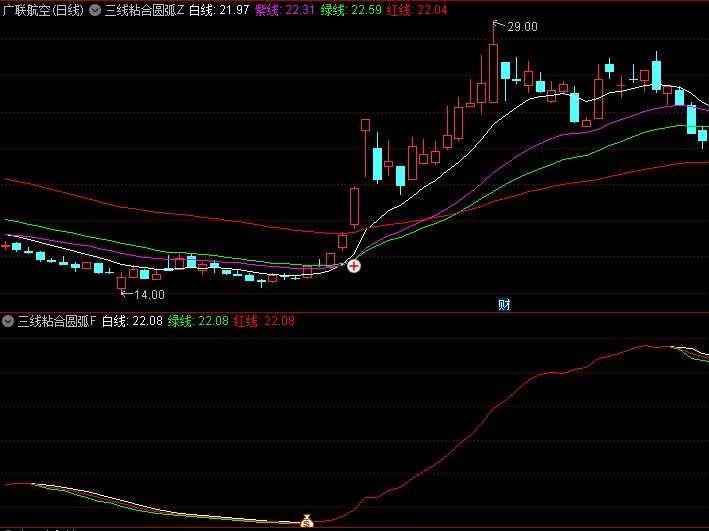
Task: Click the 白线 21.97 value label
Action: pos(218,10)
